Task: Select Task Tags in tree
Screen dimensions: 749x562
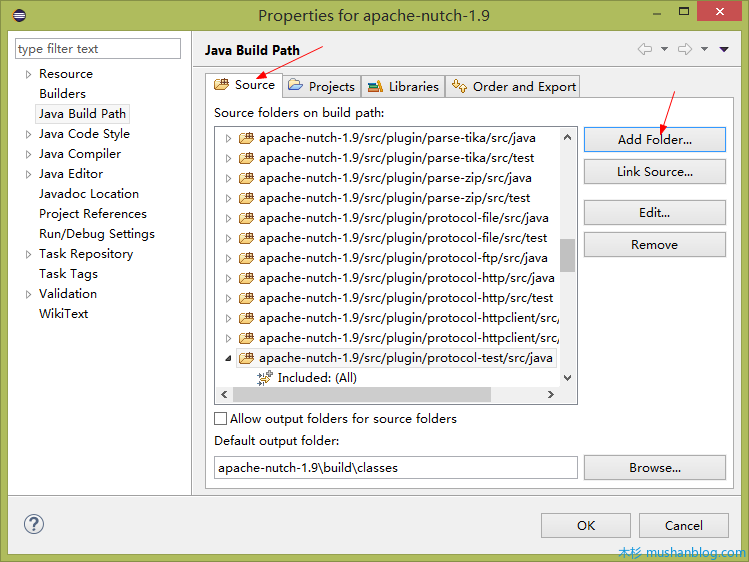Action: tap(68, 274)
